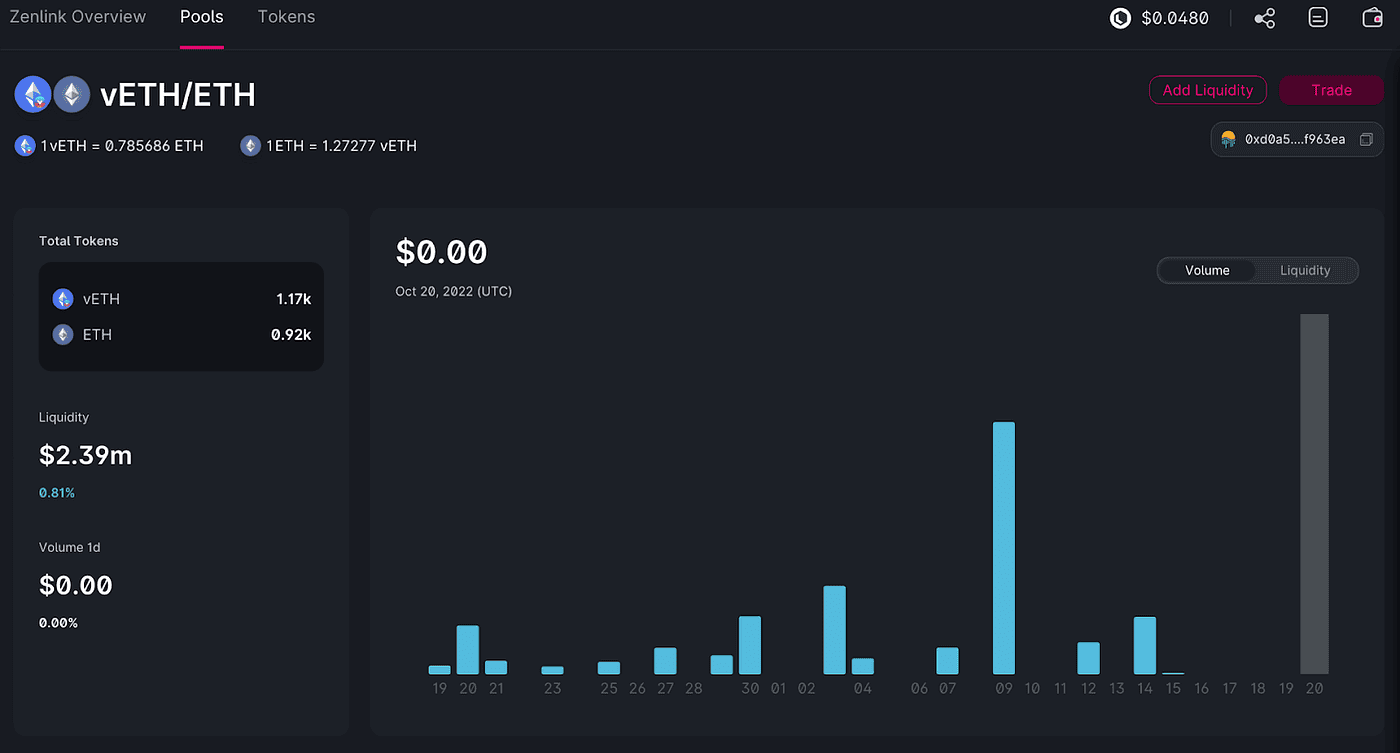Switch chart to Liquidity view

[1305, 271]
